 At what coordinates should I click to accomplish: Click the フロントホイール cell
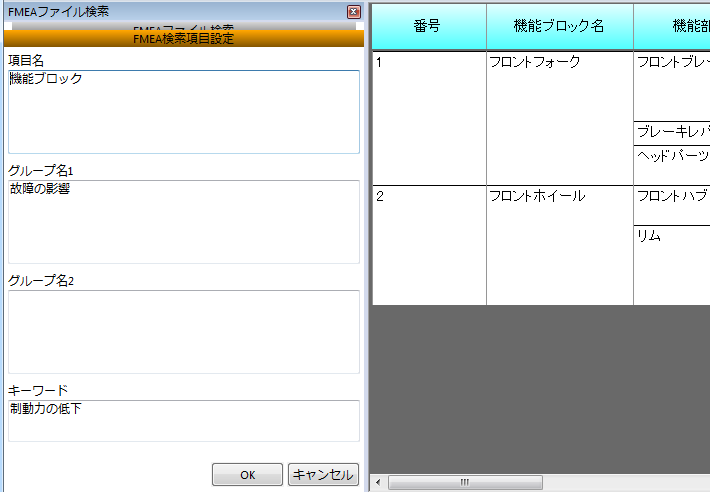pyautogui.click(x=560, y=244)
